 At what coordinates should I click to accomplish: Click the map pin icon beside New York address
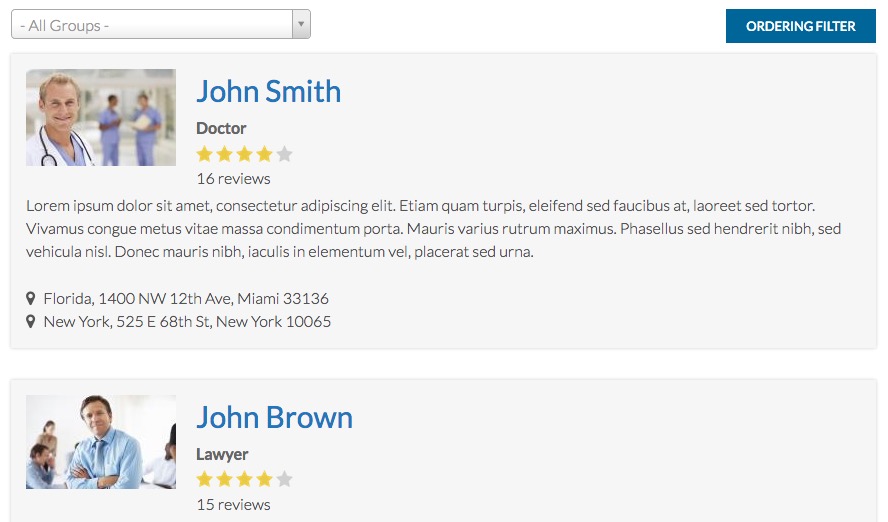coord(31,321)
